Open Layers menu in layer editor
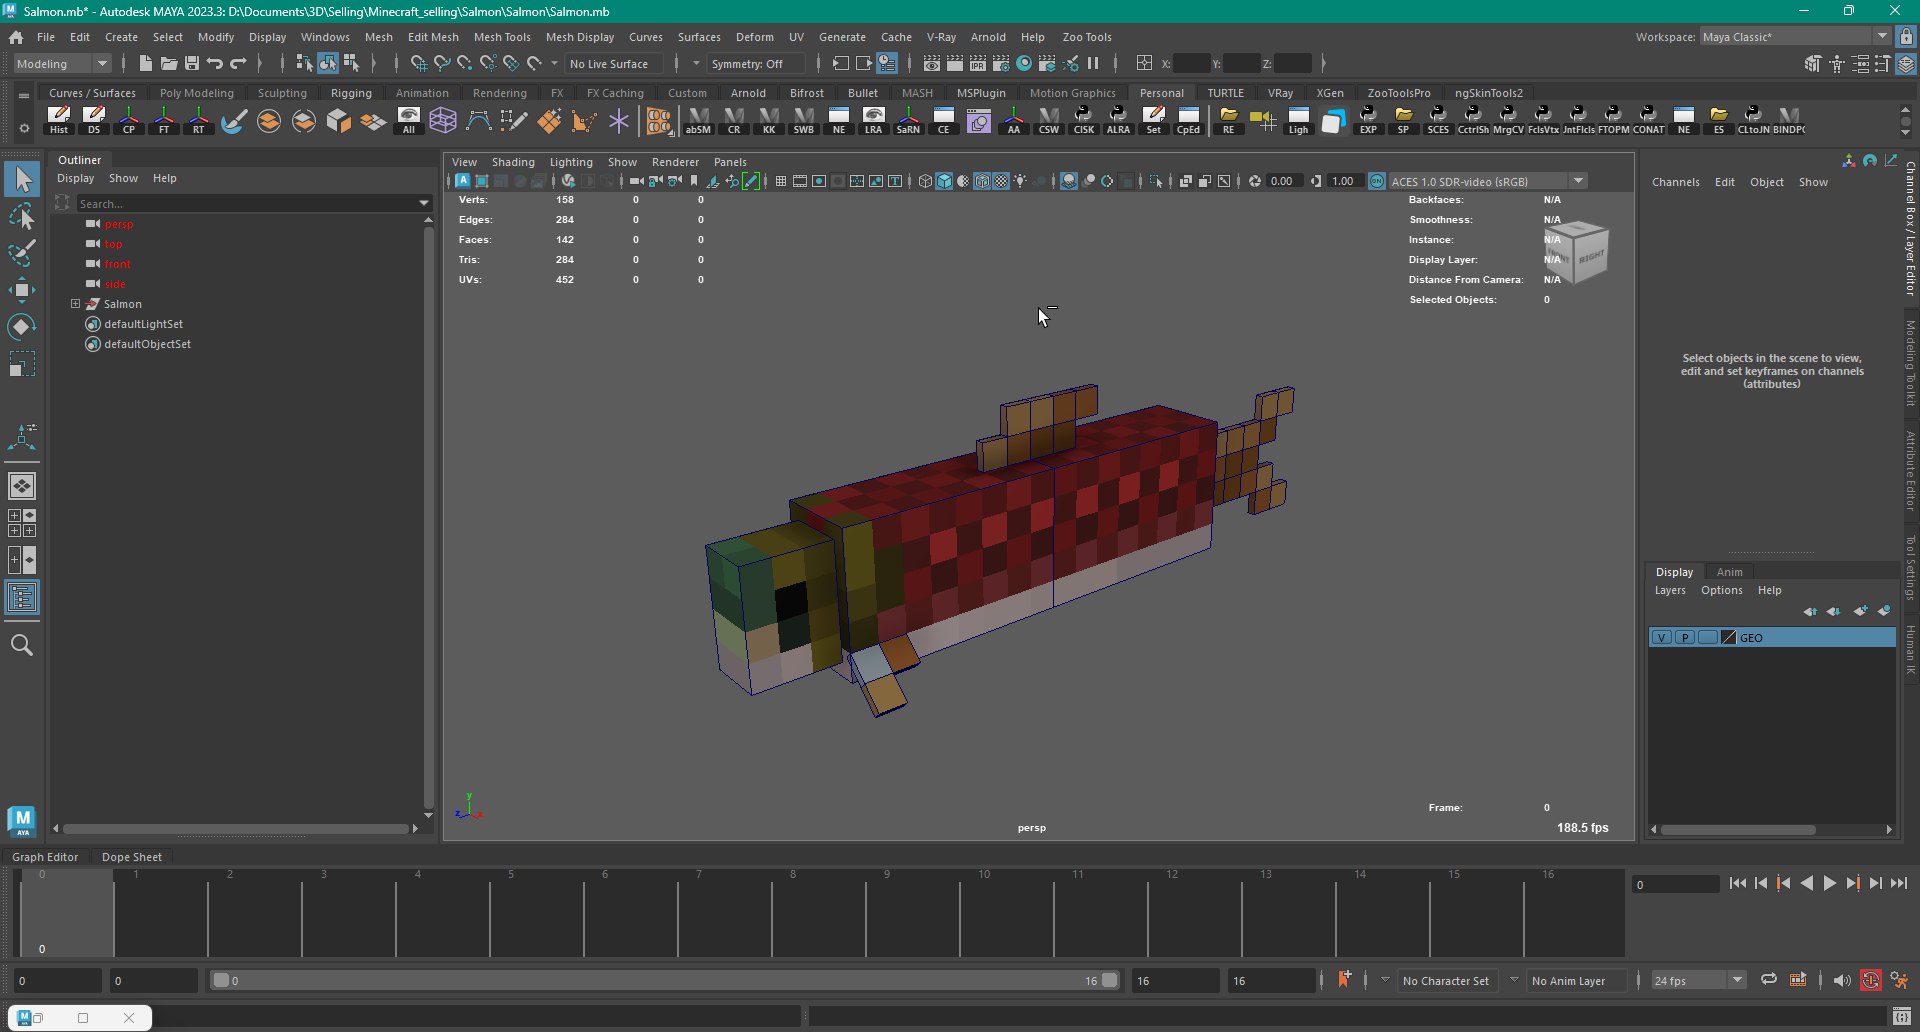 [x=1670, y=590]
